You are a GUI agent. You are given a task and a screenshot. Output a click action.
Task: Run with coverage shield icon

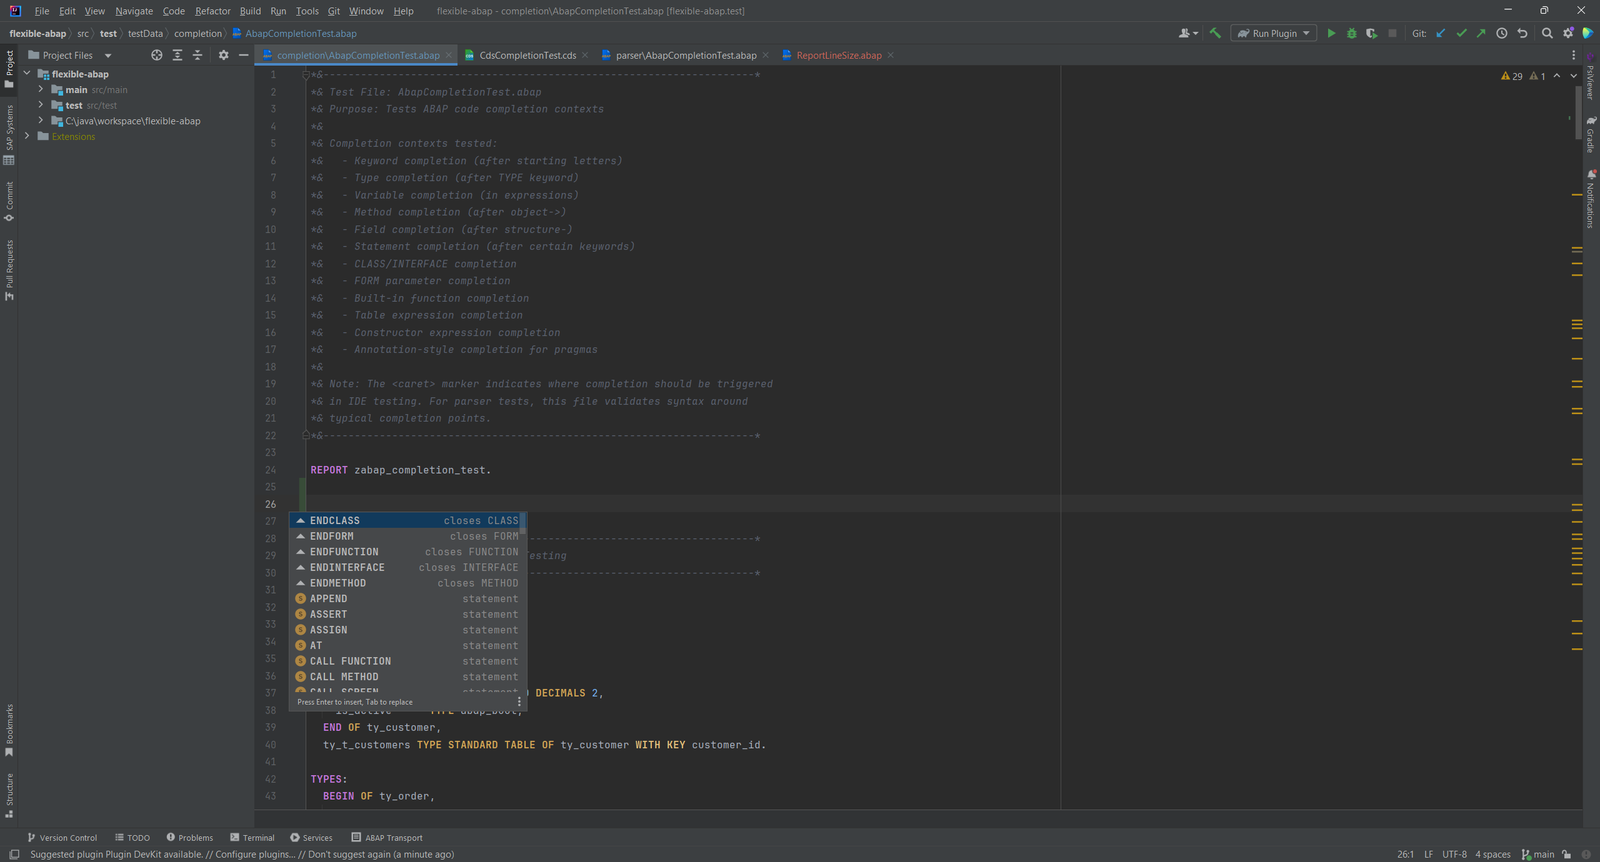tap(1371, 33)
